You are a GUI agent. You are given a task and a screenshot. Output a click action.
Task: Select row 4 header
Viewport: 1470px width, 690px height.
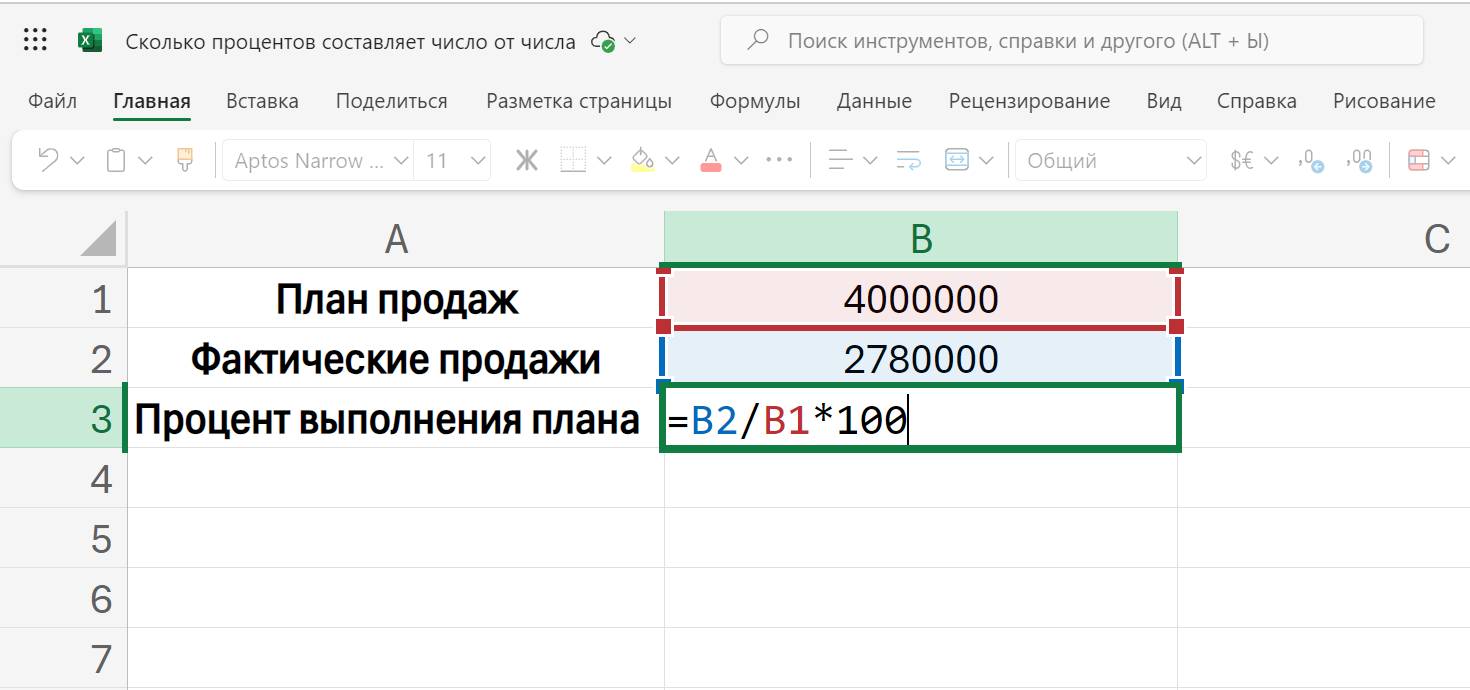pos(64,478)
